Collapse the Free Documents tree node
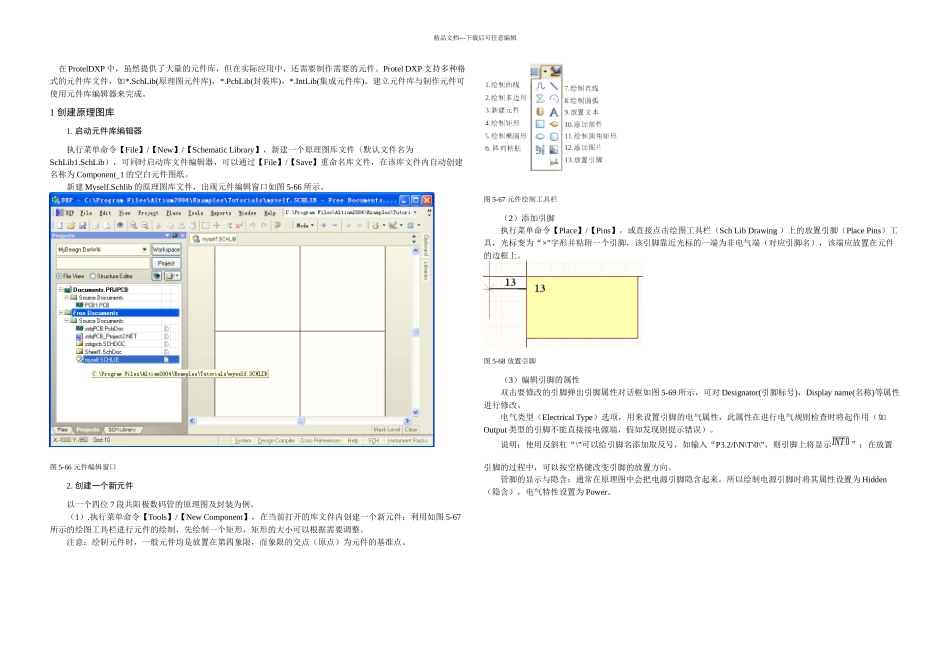The width and height of the screenshot is (950, 672). [61, 313]
